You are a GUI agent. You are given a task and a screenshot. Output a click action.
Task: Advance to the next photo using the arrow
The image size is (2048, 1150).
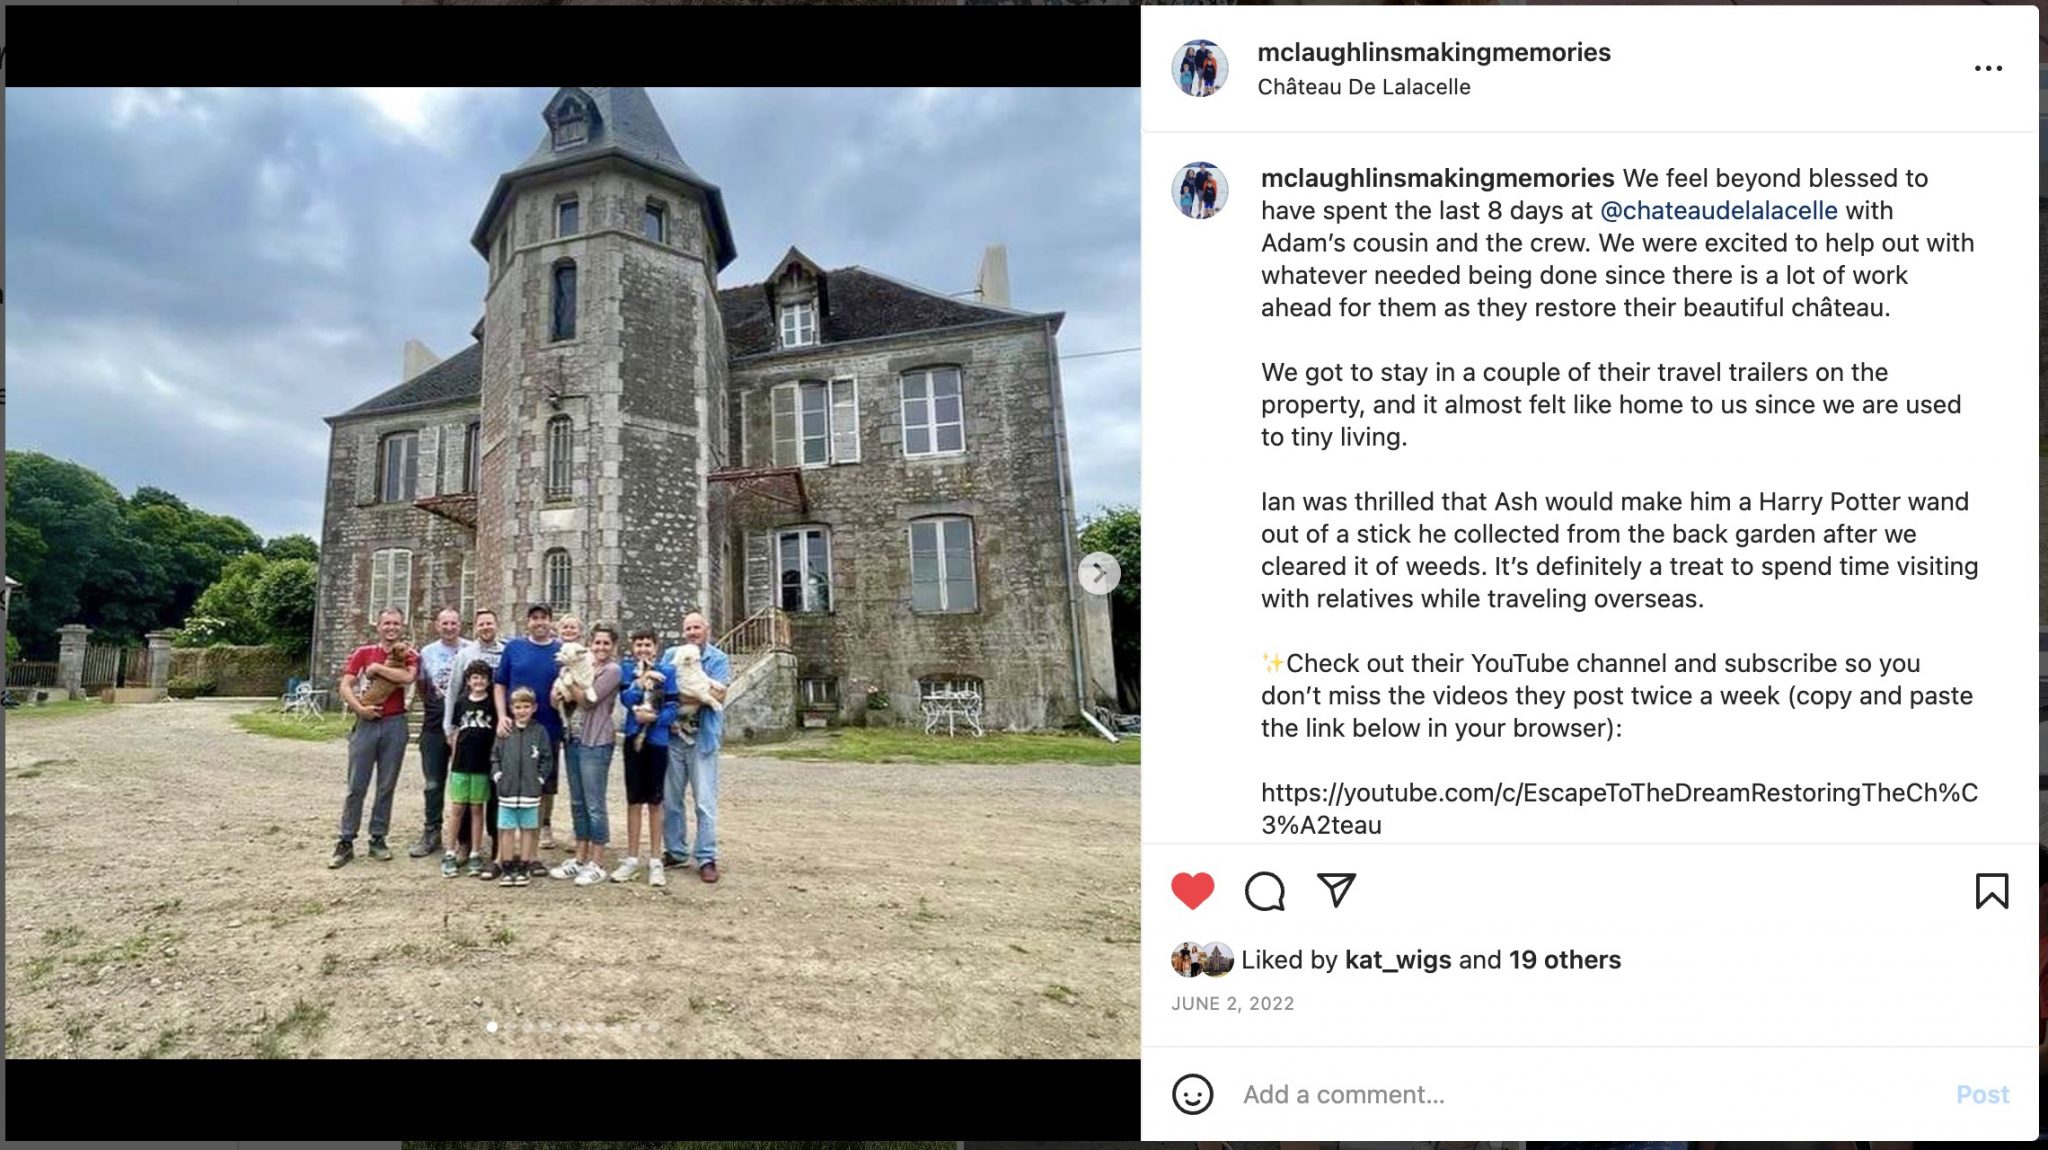1099,573
